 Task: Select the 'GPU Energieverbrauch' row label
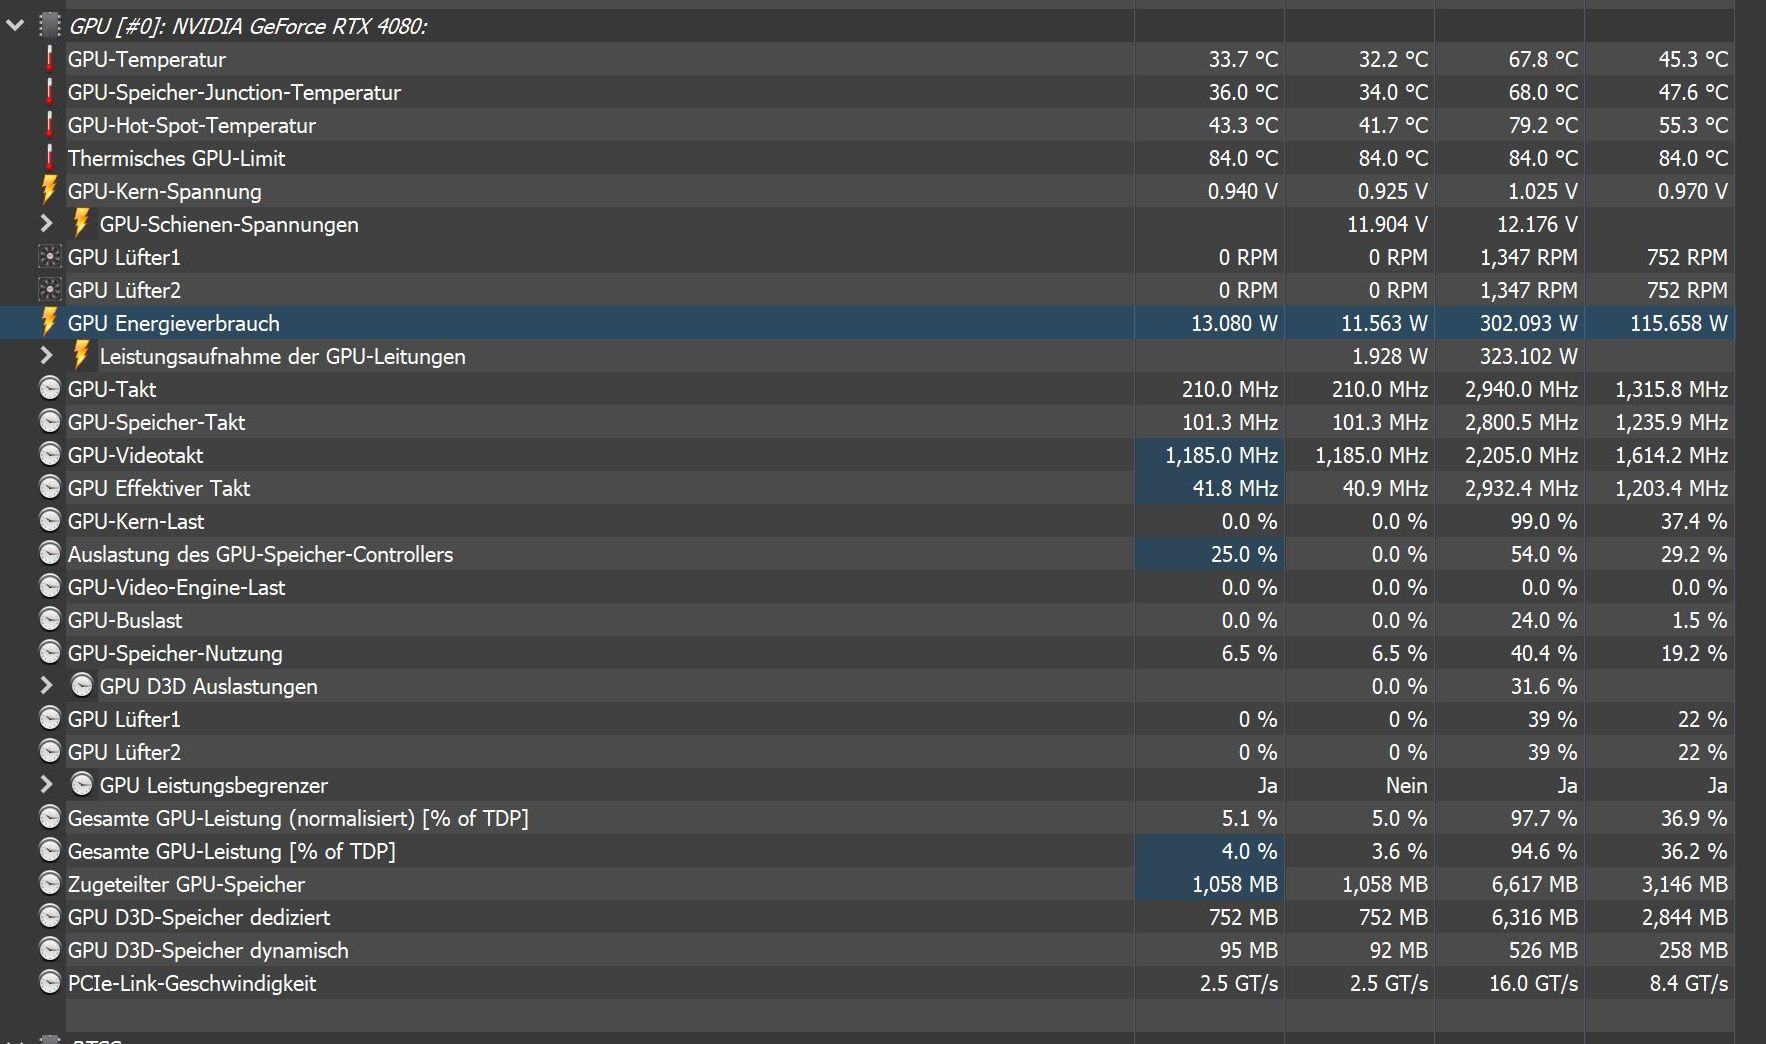tap(174, 323)
